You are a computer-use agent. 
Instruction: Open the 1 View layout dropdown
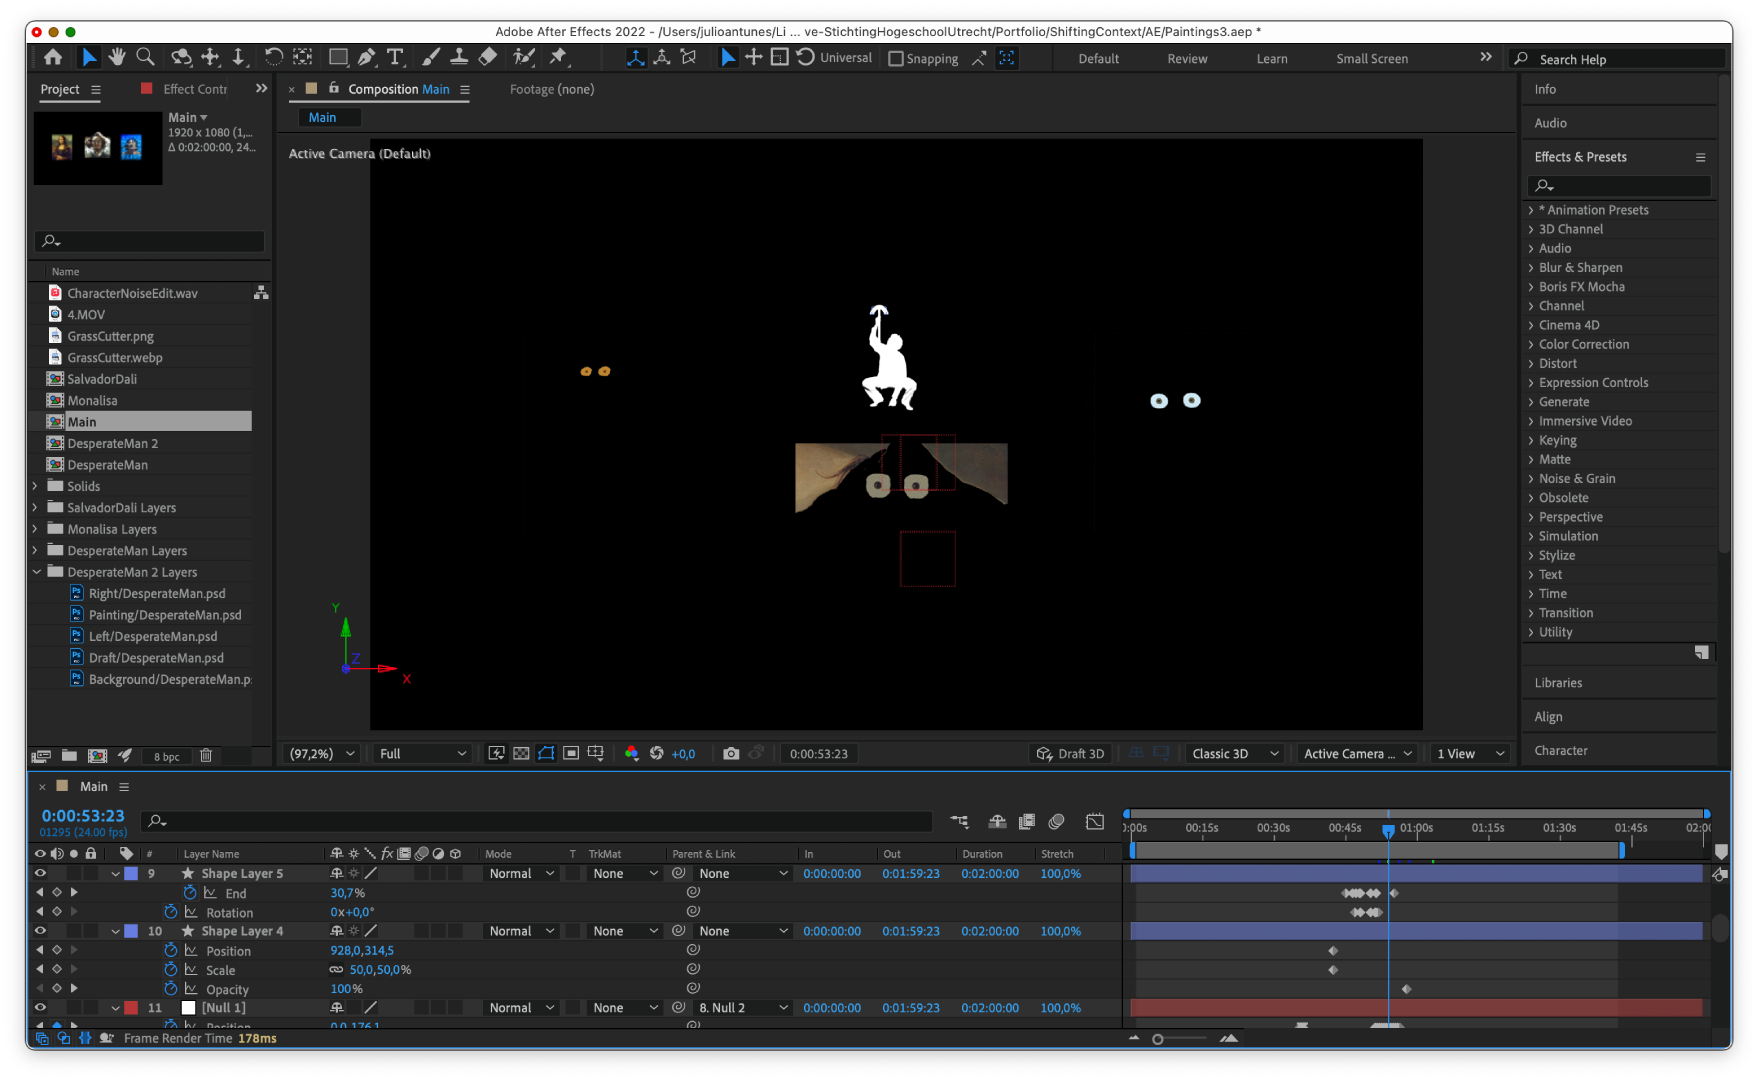(1470, 754)
